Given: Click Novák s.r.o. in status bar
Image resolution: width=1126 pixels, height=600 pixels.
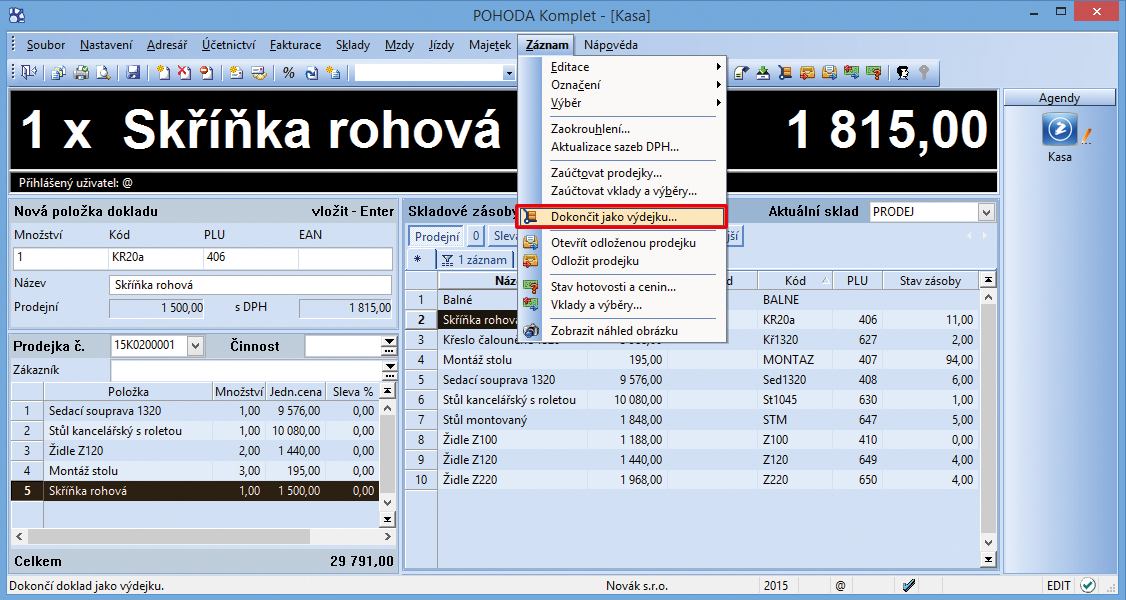Looking at the screenshot, I should click(x=638, y=586).
